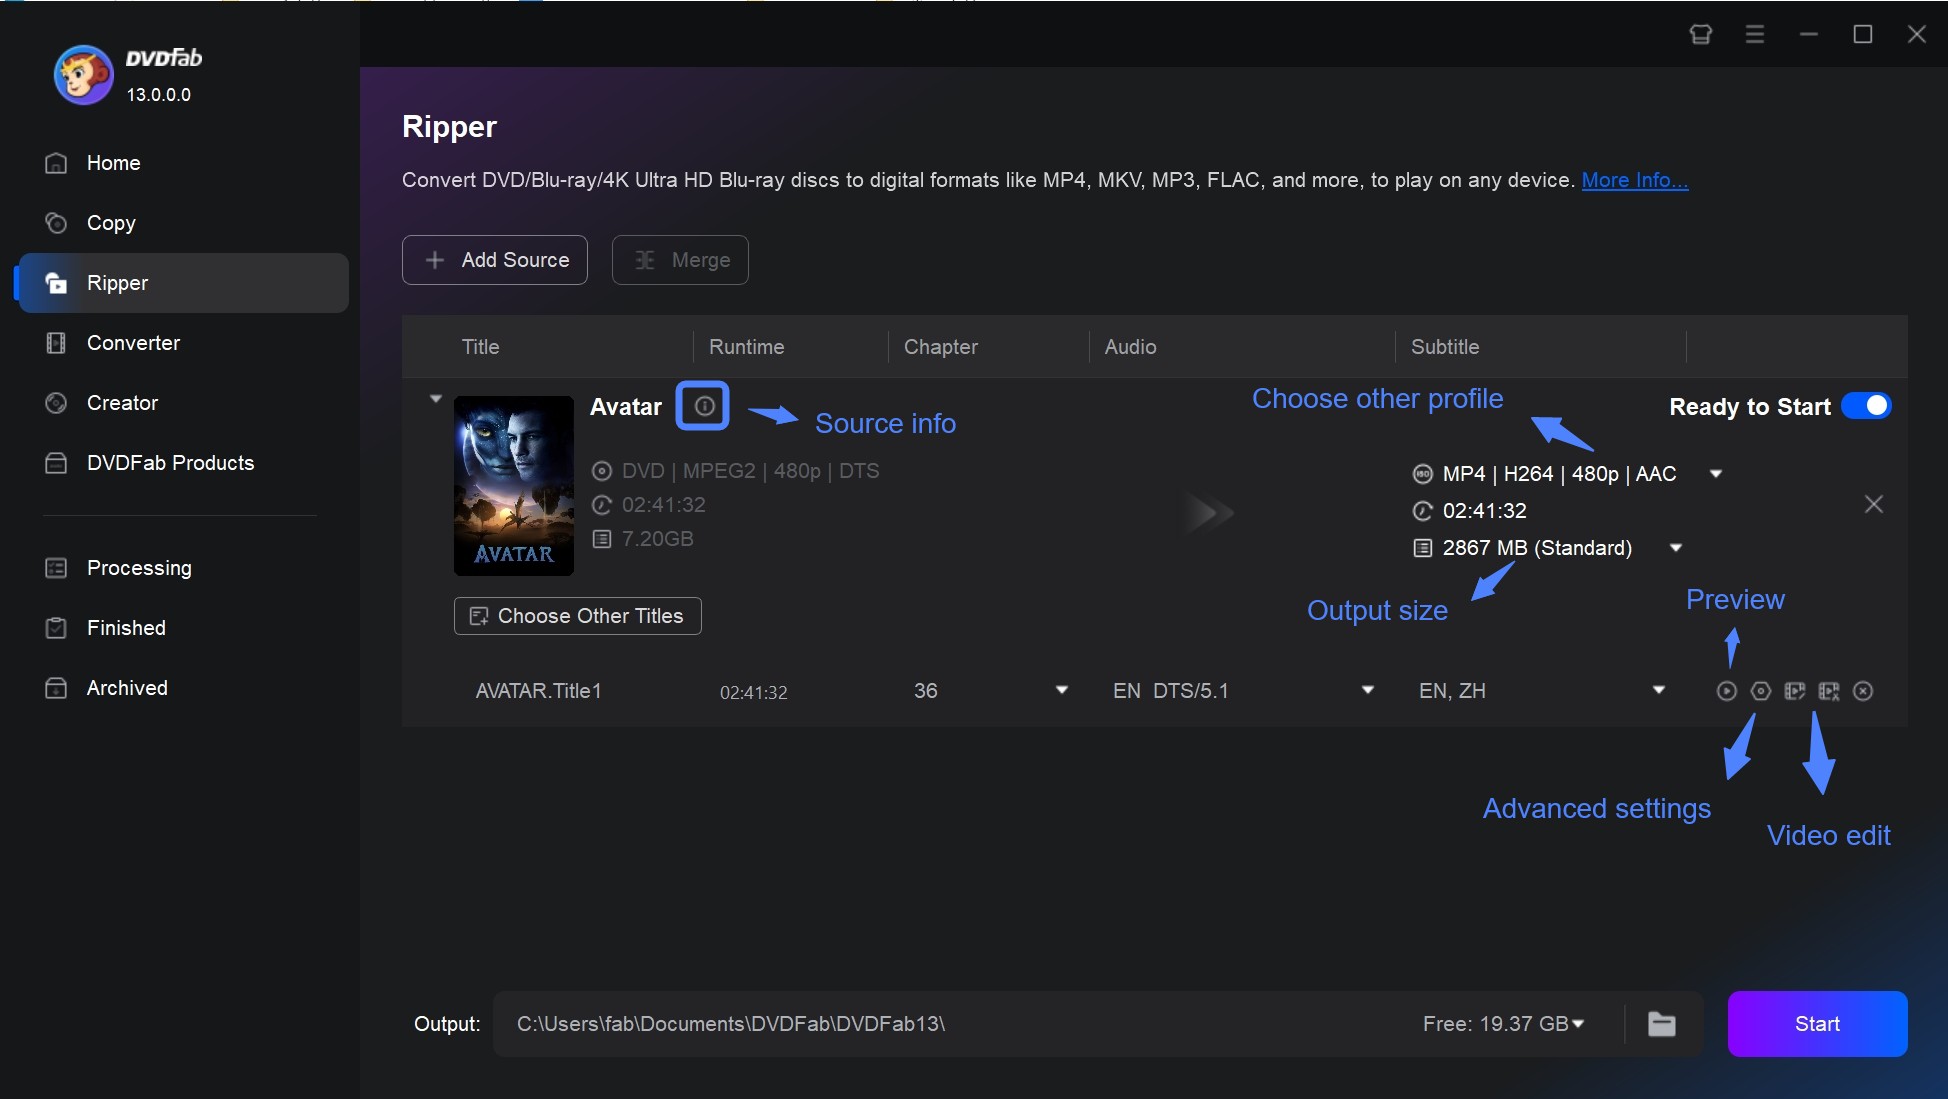Click the output folder browse icon
1948x1099 pixels.
[1663, 1024]
